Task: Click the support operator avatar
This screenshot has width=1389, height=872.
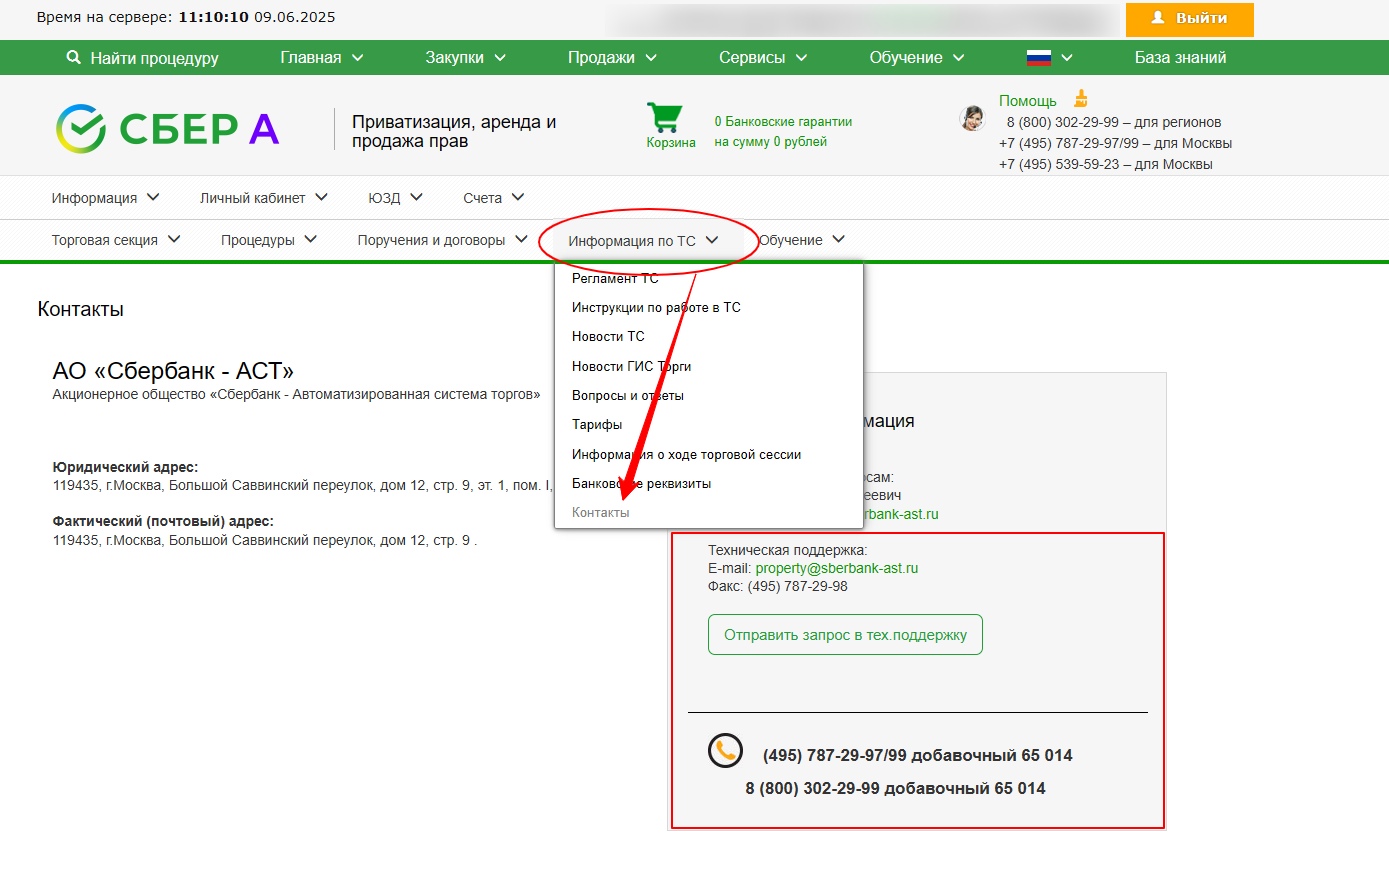Action: pyautogui.click(x=971, y=119)
